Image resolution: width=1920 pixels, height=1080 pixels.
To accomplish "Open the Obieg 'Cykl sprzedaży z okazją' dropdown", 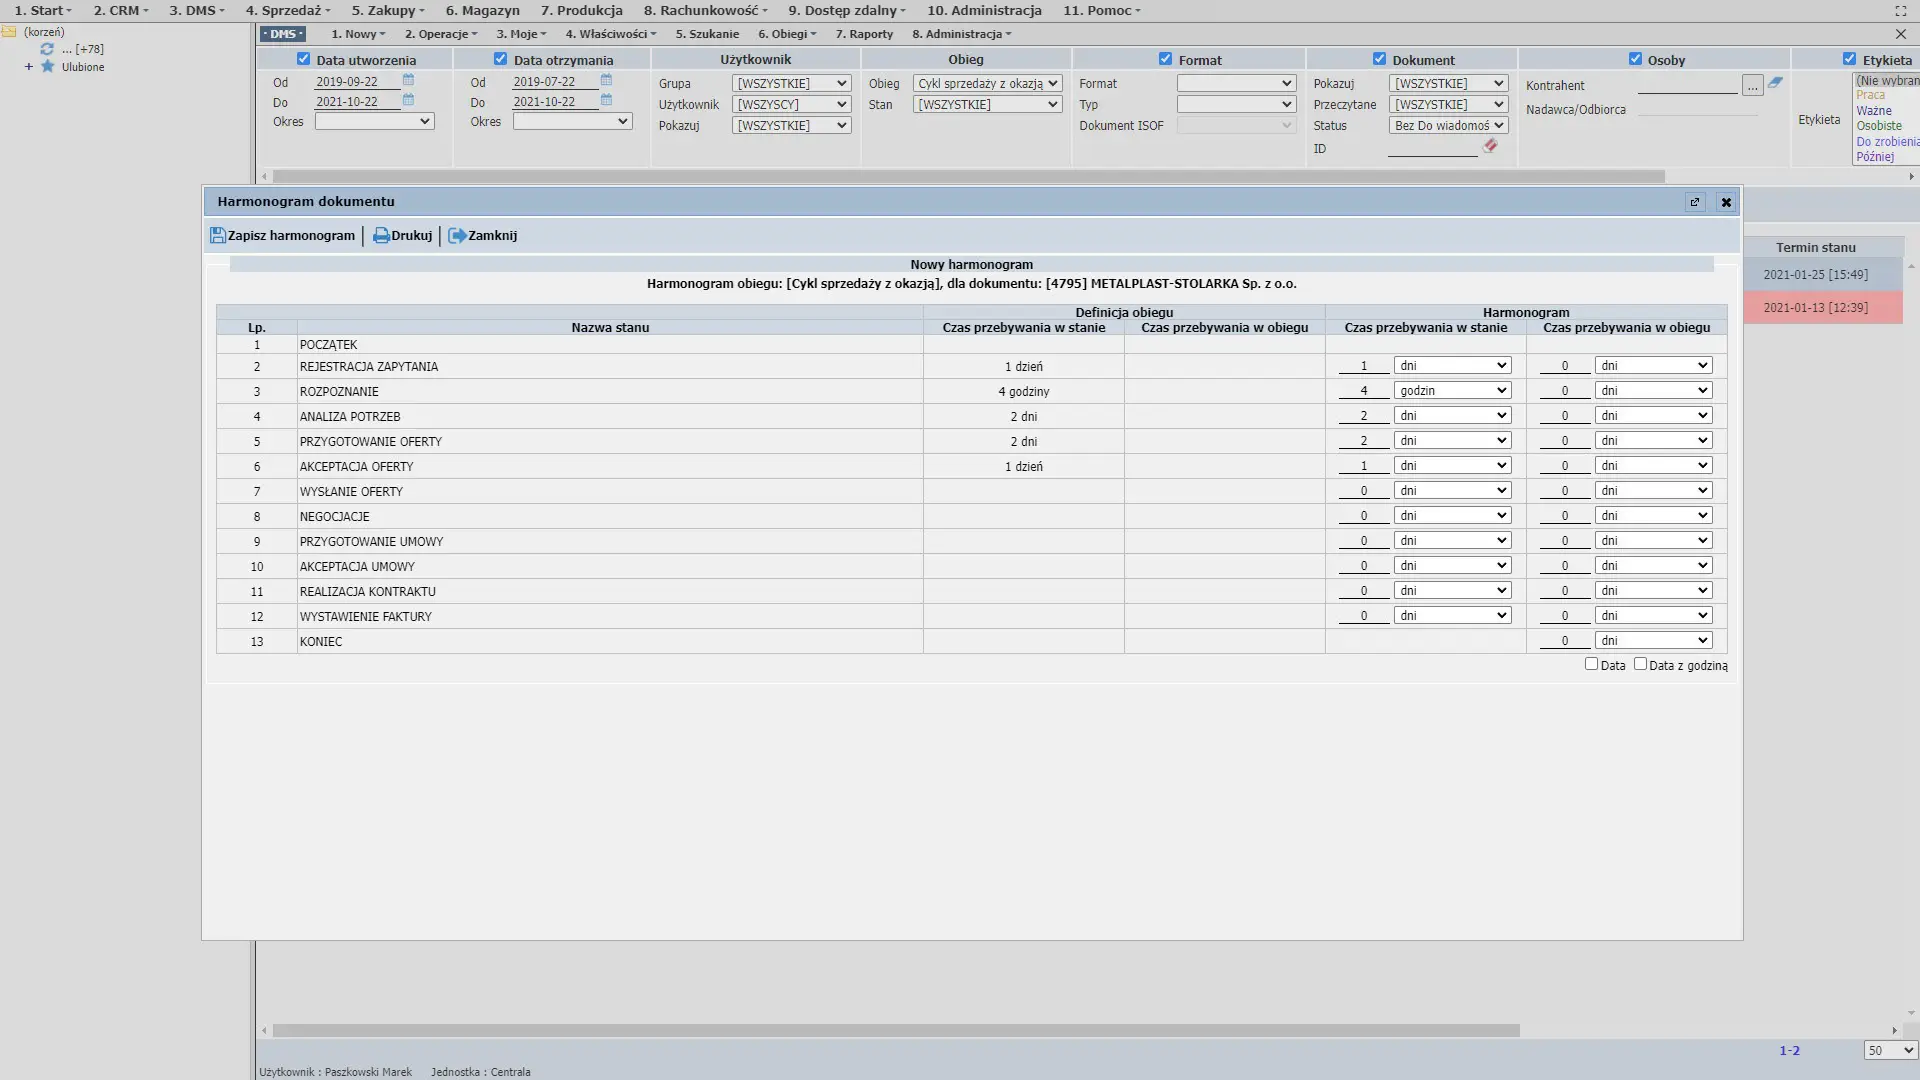I will [x=987, y=84].
